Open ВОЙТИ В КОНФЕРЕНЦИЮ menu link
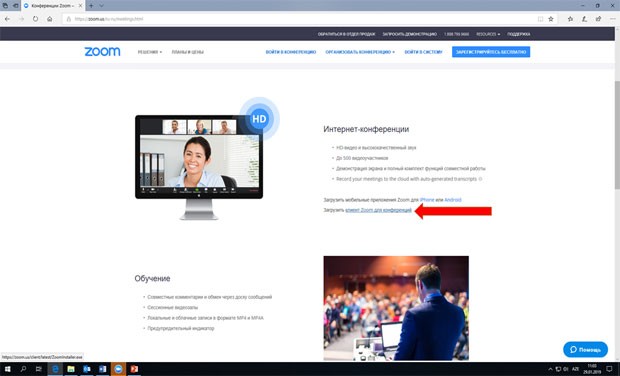Screen dimensions: 620x376 click(x=291, y=52)
